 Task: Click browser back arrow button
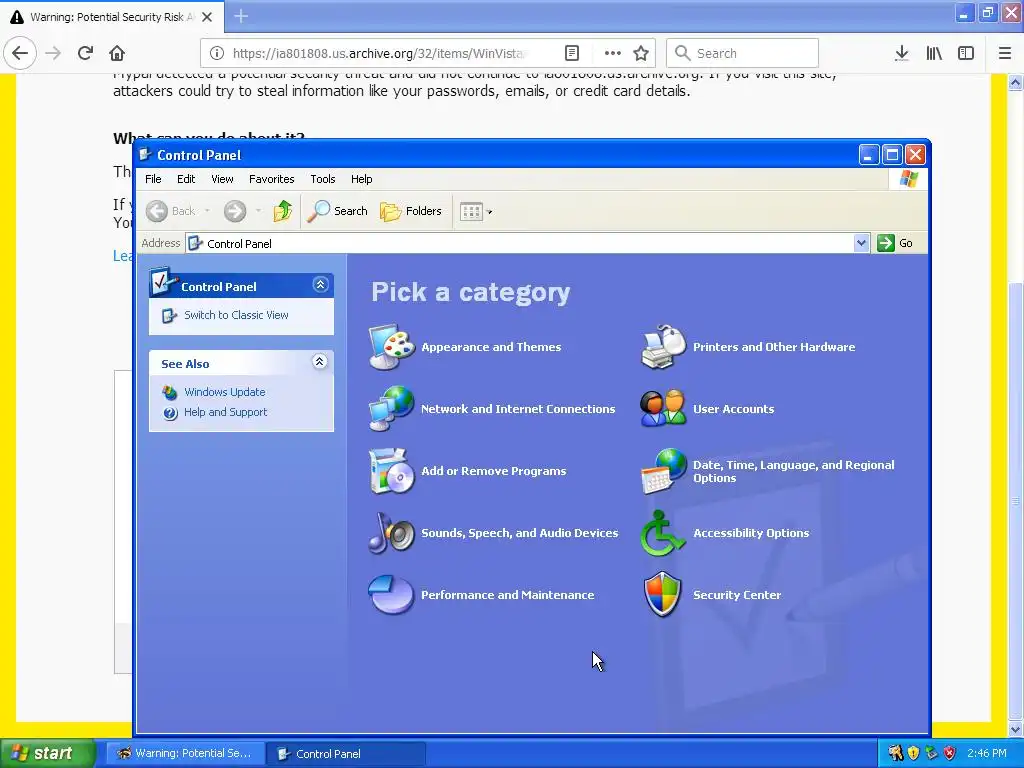point(20,53)
